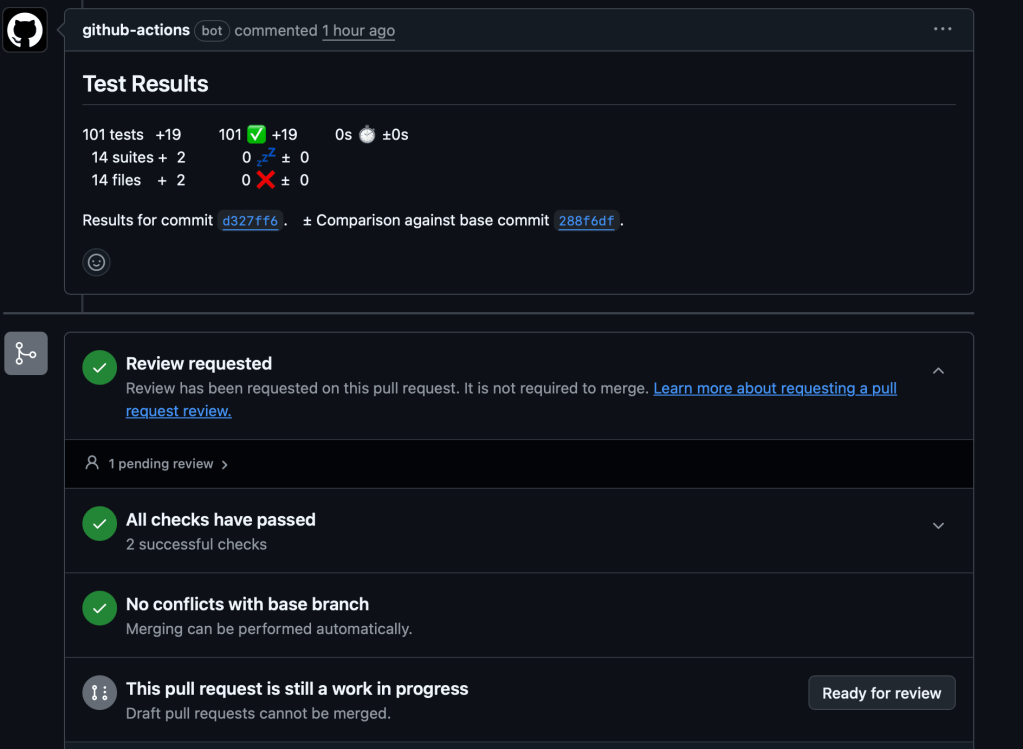Click the person icon next to pending review

[92, 463]
